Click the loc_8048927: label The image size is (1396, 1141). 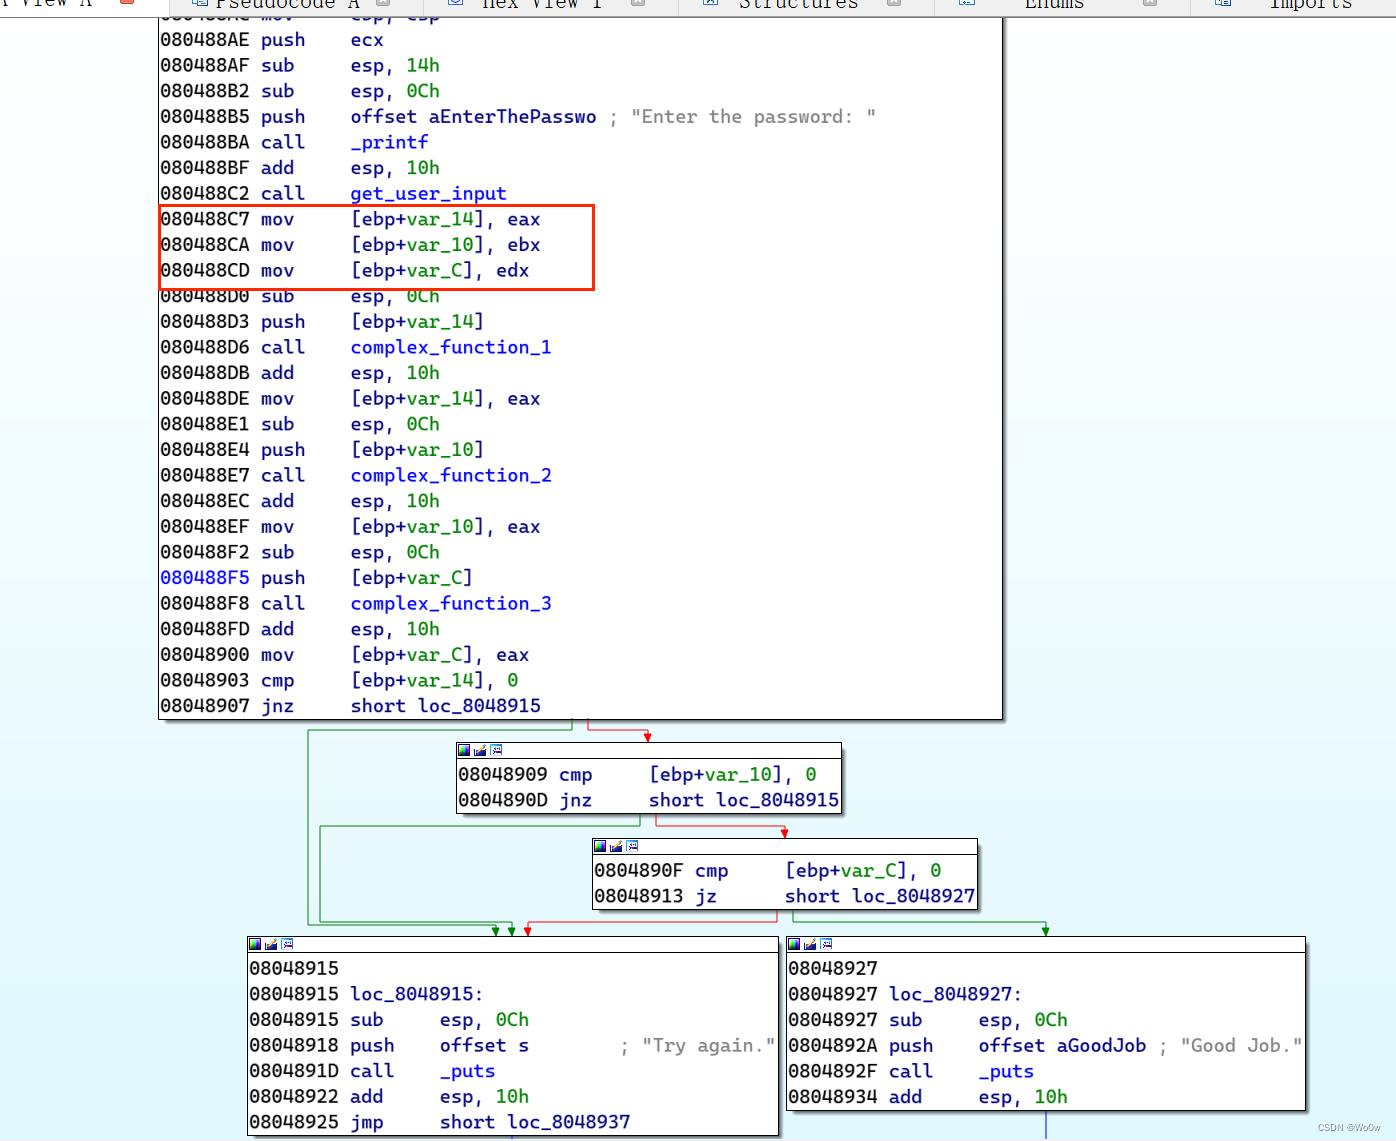(956, 994)
